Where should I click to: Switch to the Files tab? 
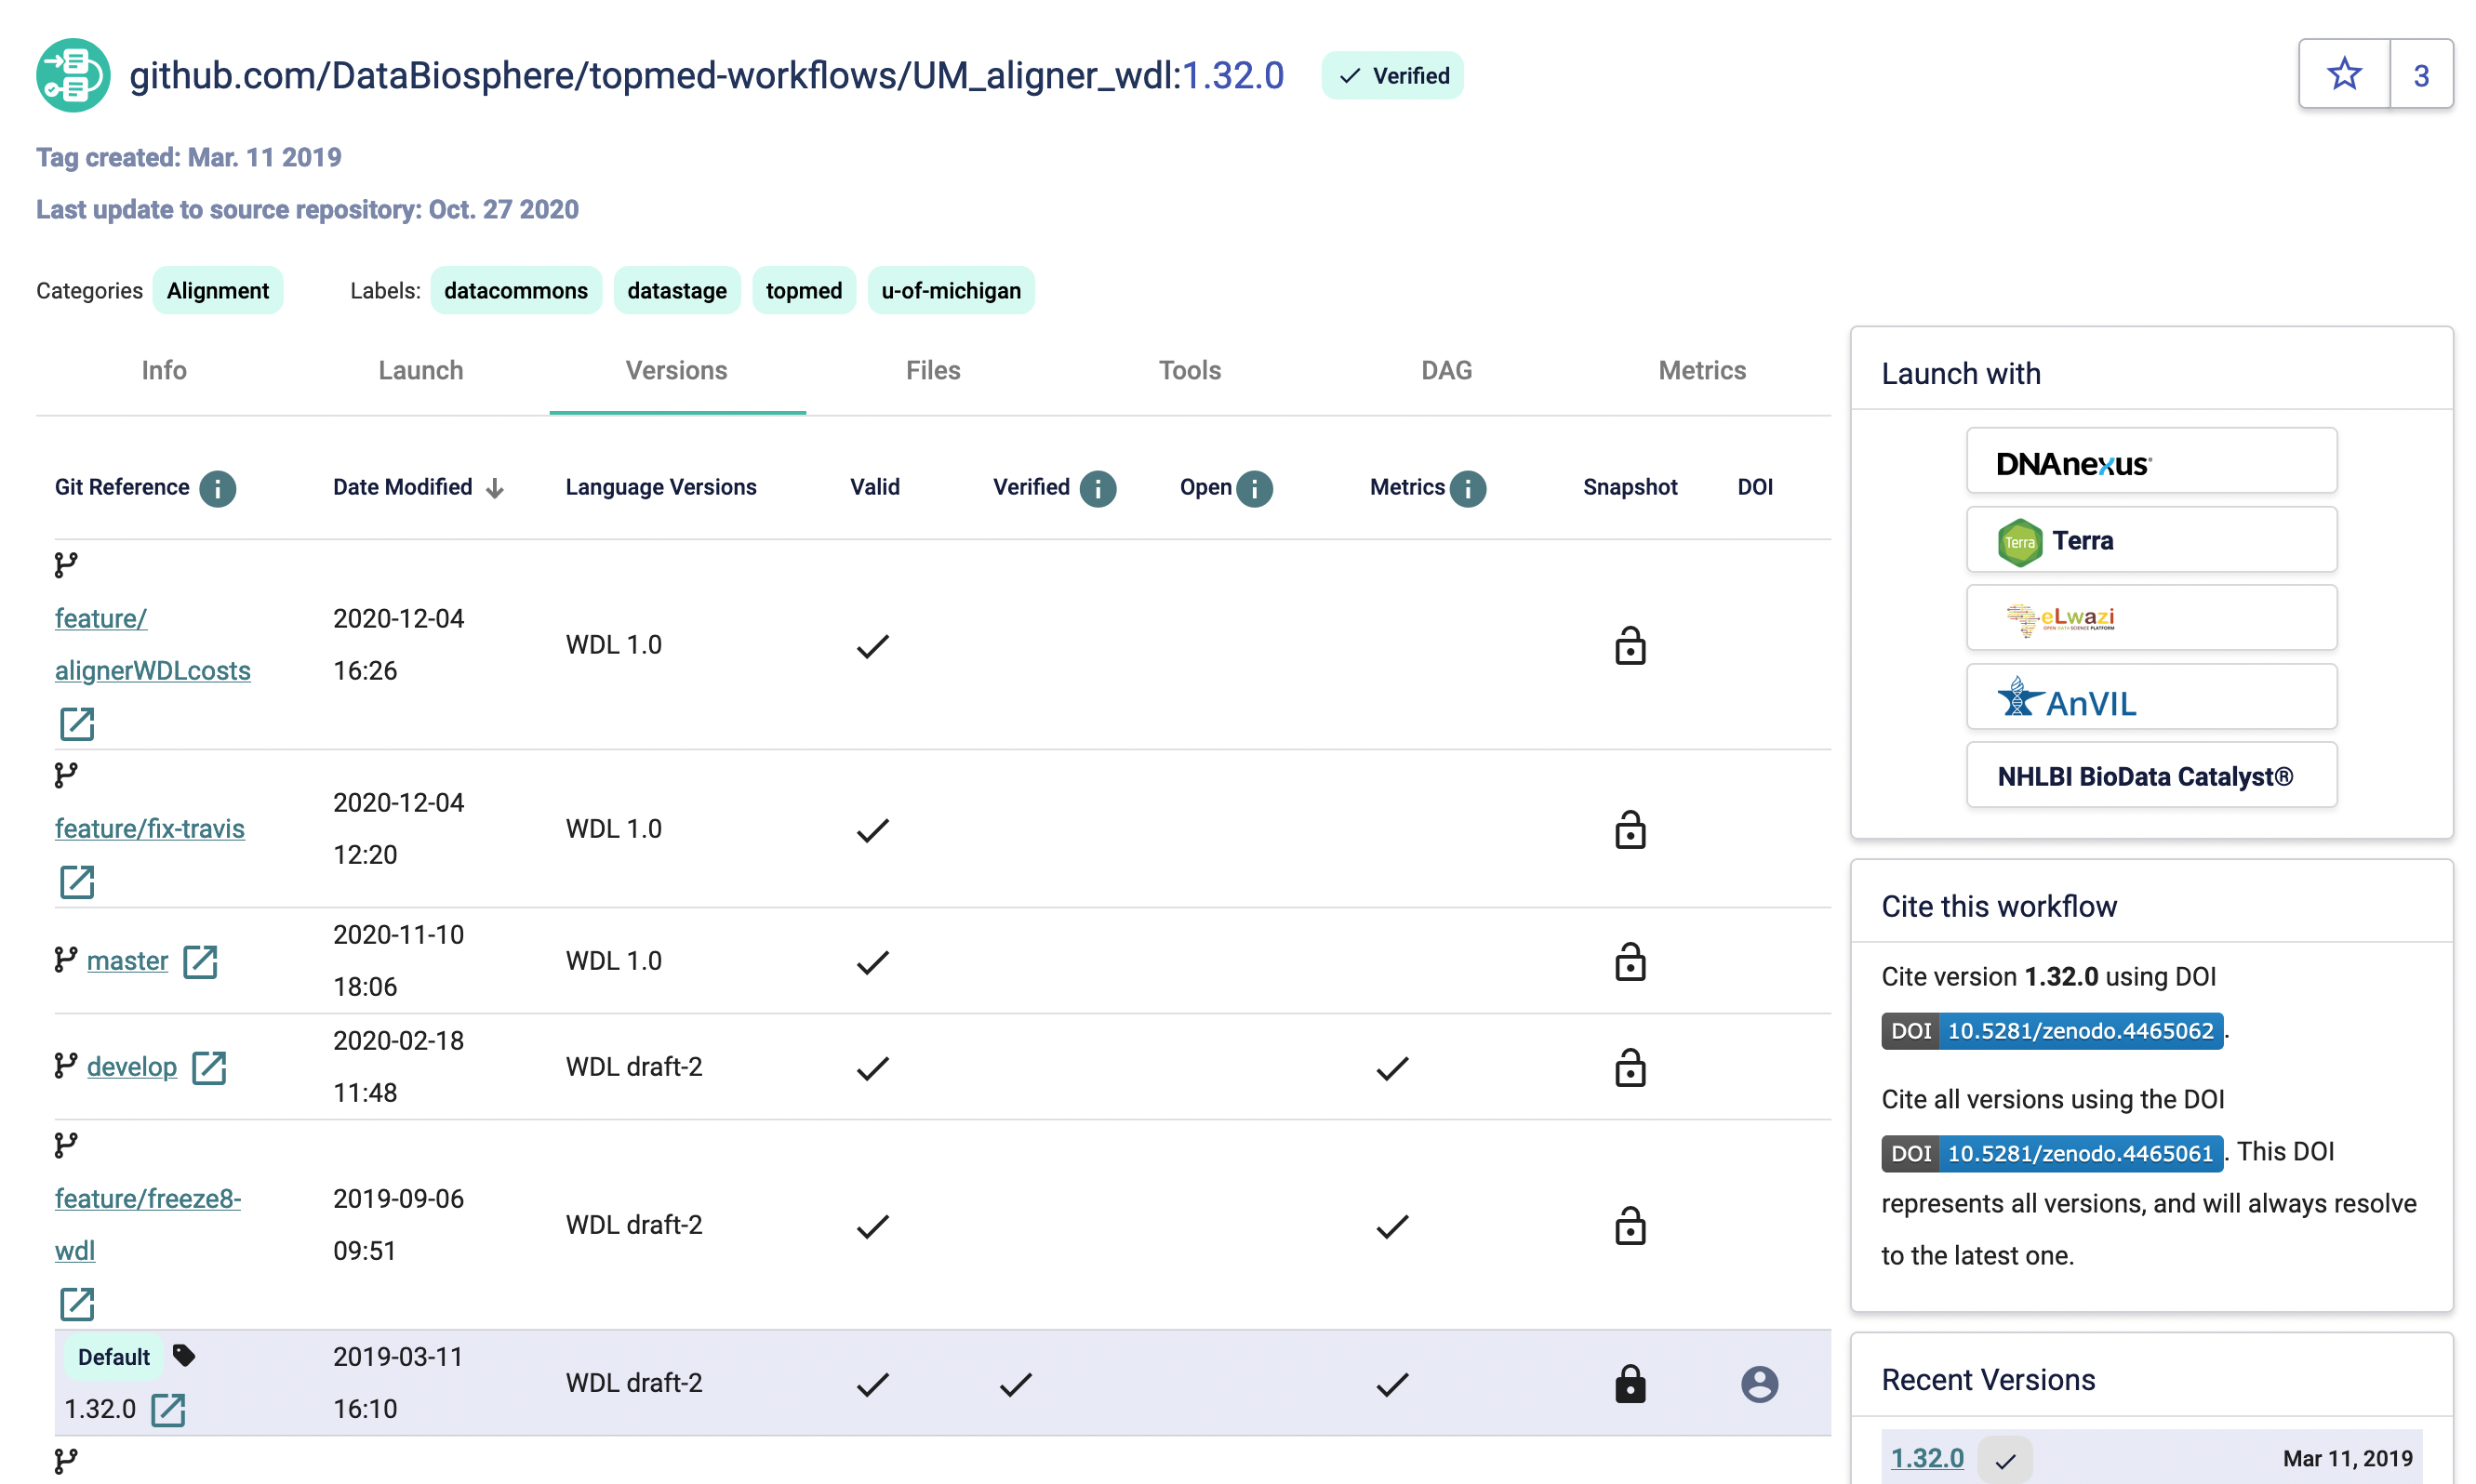(x=932, y=370)
